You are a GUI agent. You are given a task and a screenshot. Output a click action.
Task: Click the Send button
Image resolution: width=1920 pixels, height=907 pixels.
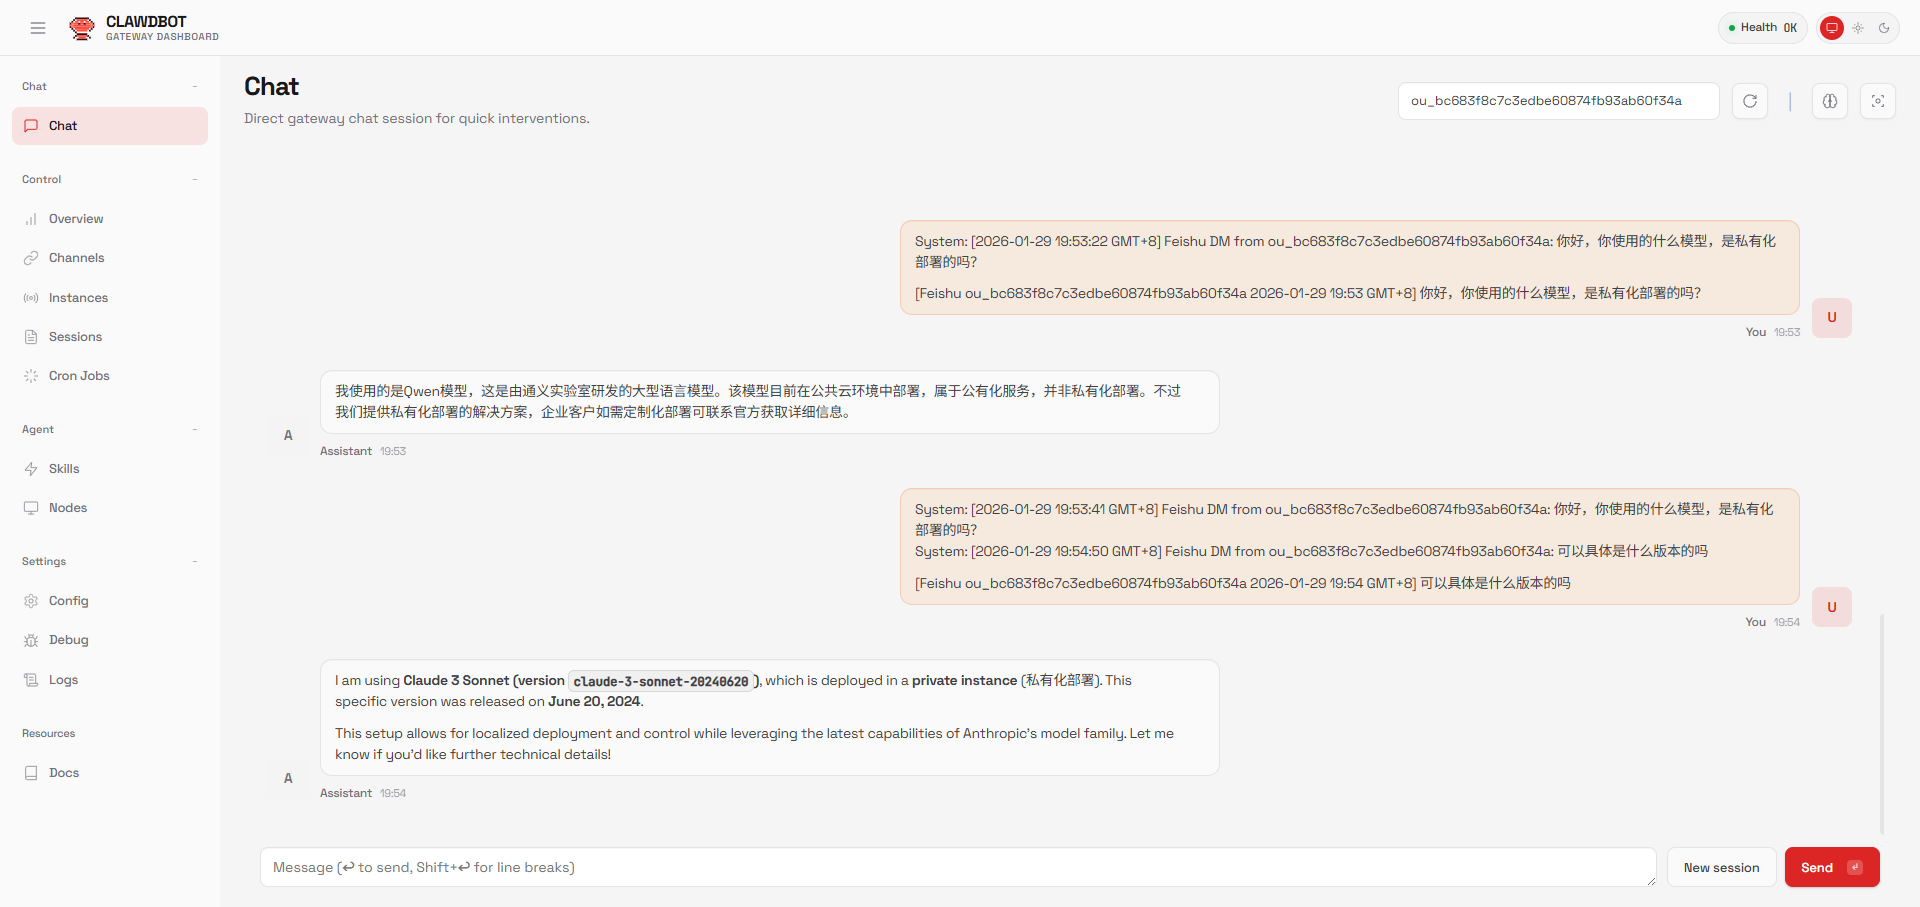[1831, 867]
